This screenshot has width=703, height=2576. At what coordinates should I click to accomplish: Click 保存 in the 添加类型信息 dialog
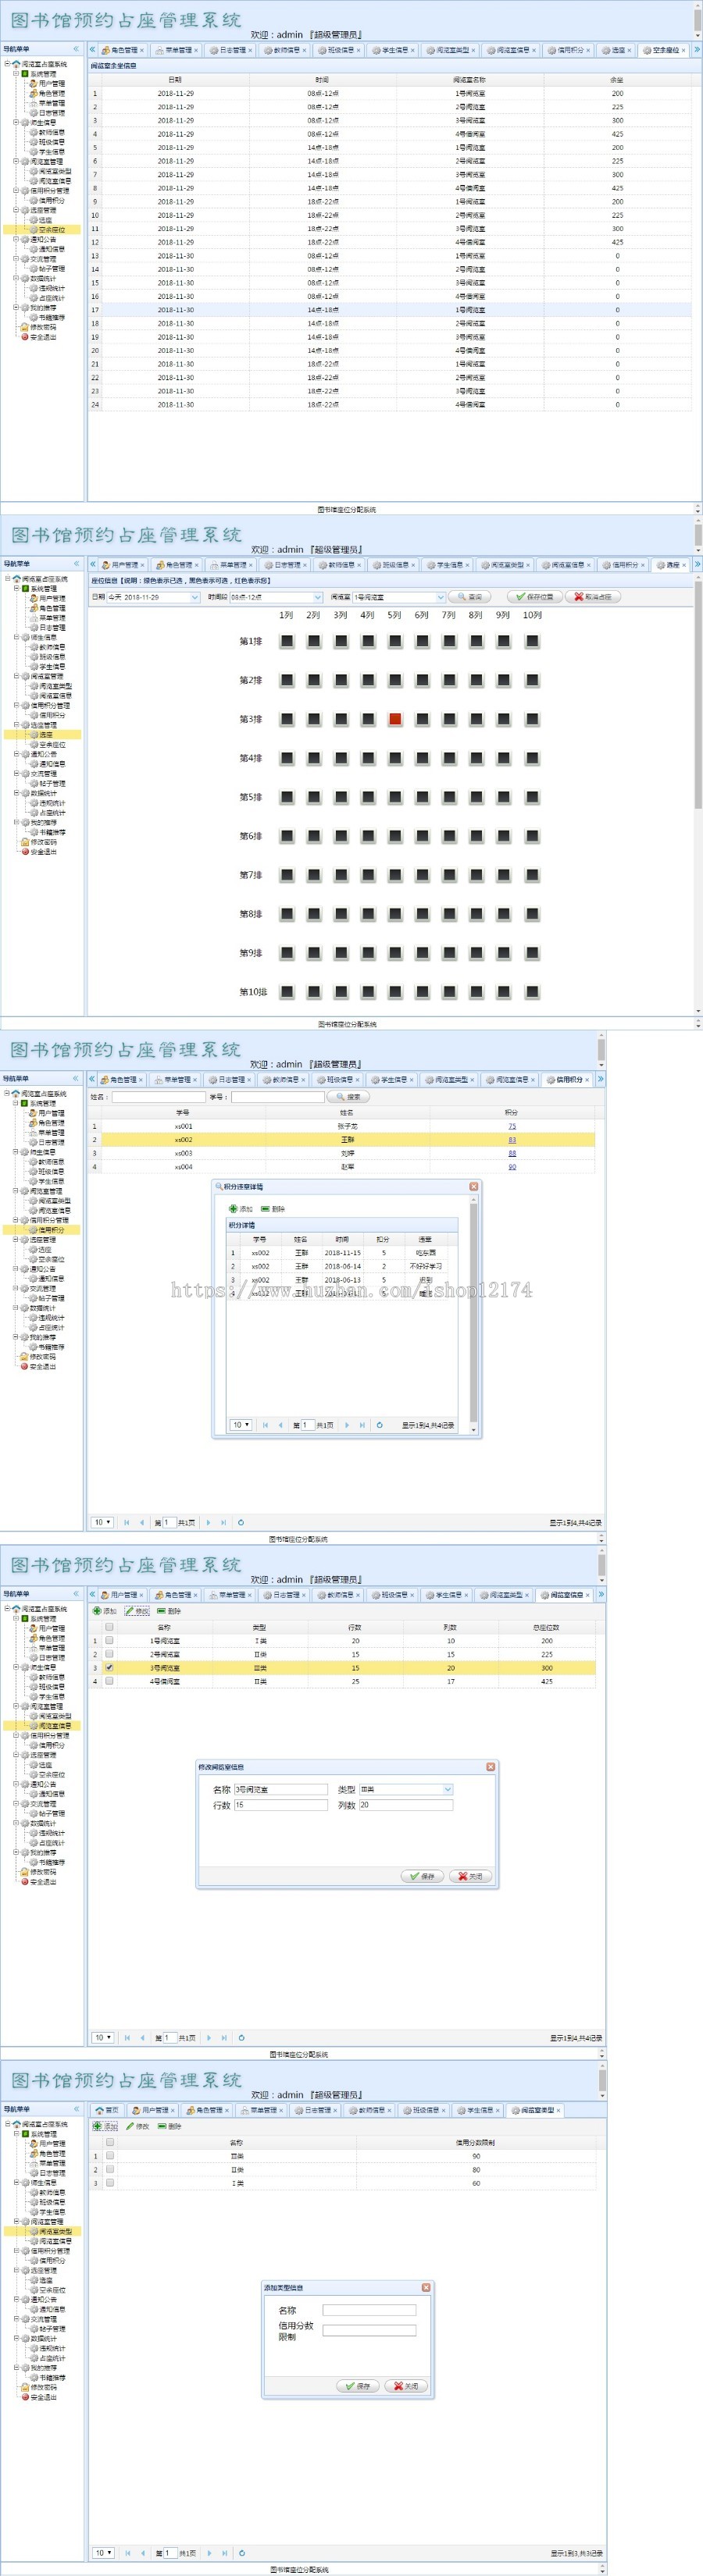tap(358, 2387)
